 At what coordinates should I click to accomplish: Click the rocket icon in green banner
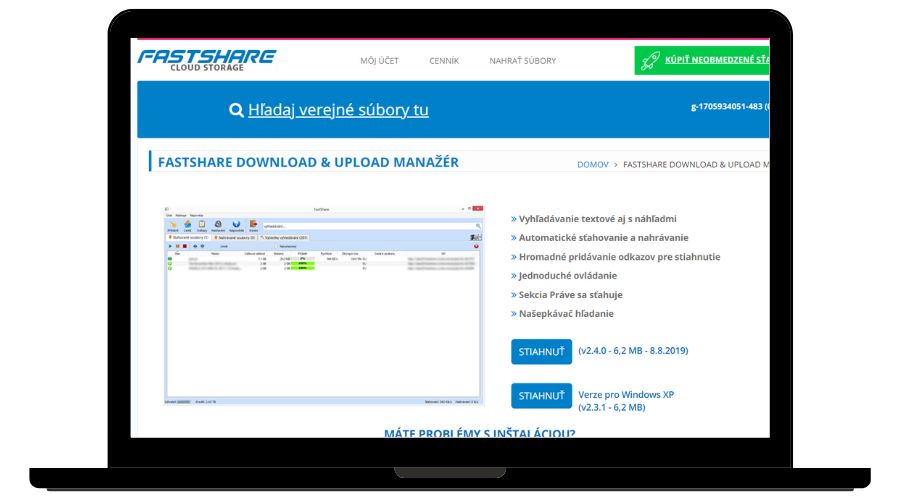[650, 61]
